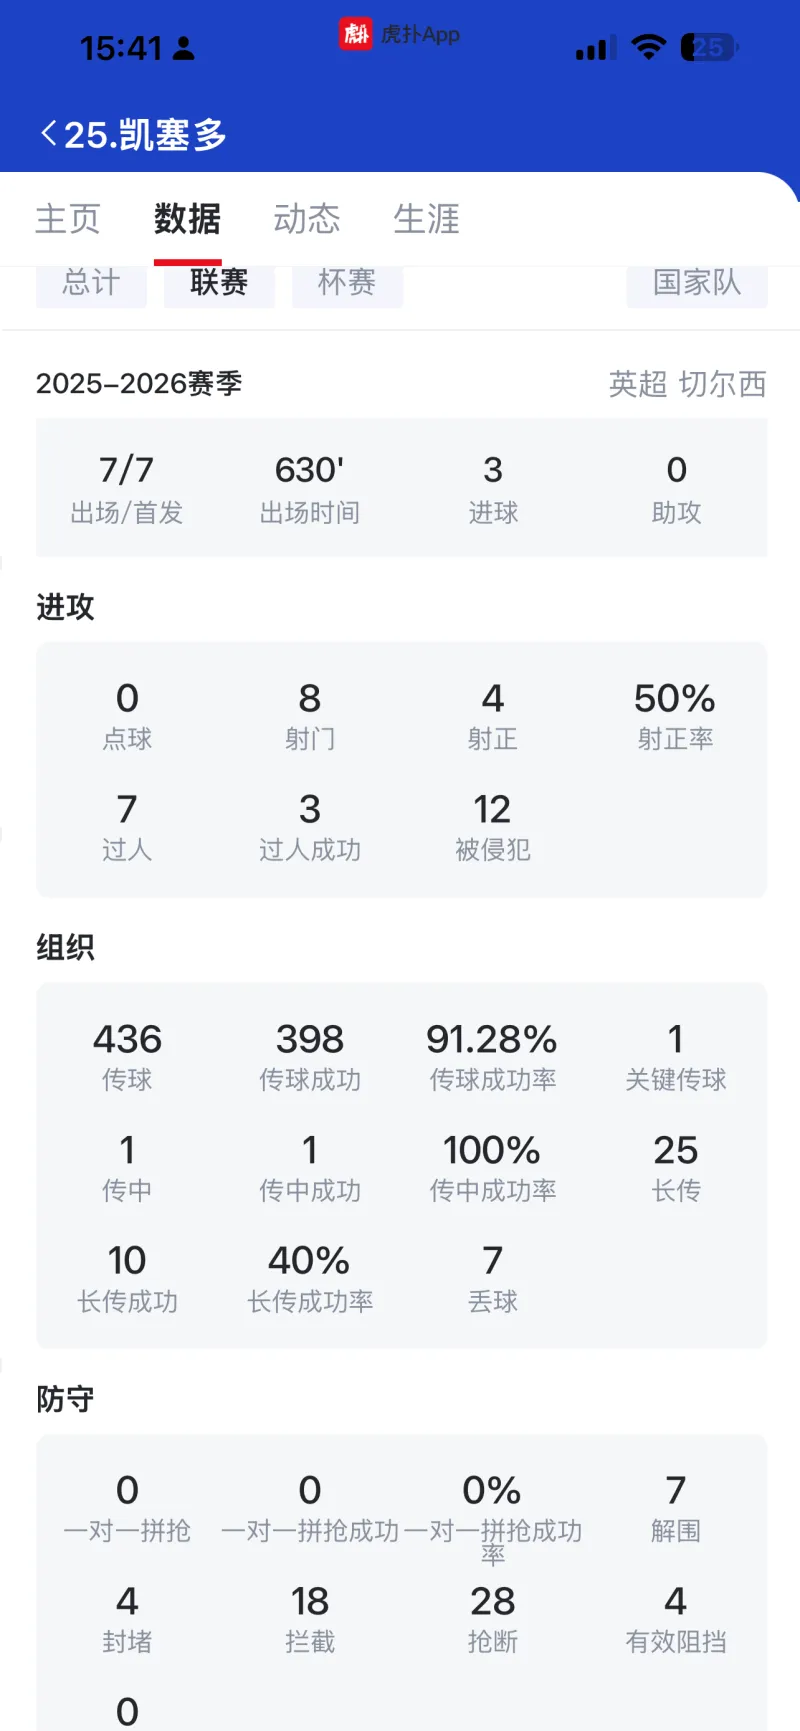Tap the 2025-2026赛季 season label
Viewport: 800px width, 1731px height.
139,384
